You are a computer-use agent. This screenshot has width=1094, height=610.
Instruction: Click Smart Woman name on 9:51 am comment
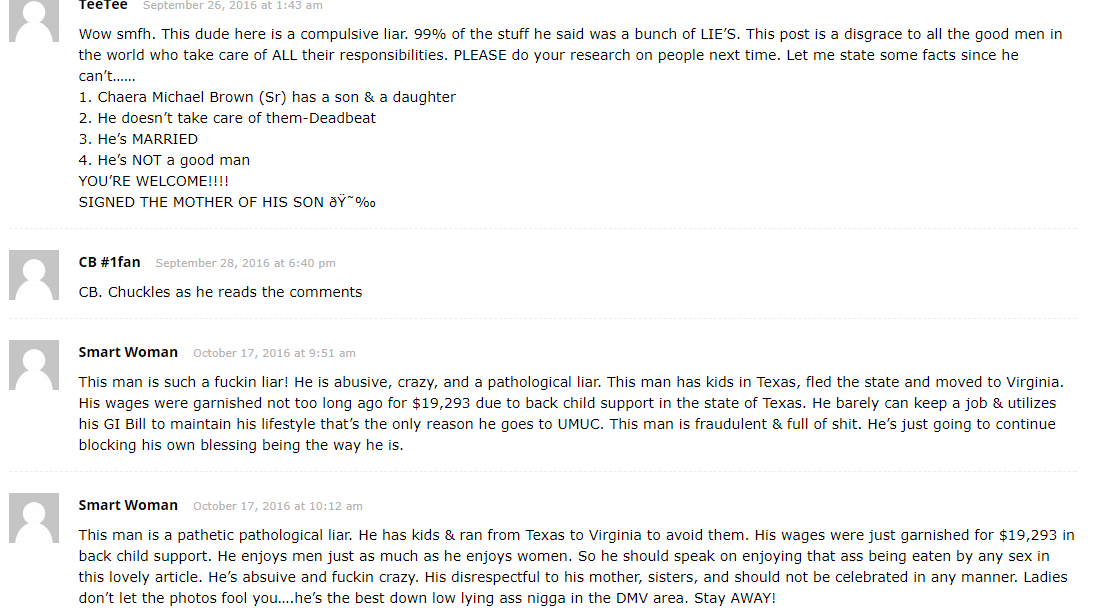pyautogui.click(x=128, y=352)
